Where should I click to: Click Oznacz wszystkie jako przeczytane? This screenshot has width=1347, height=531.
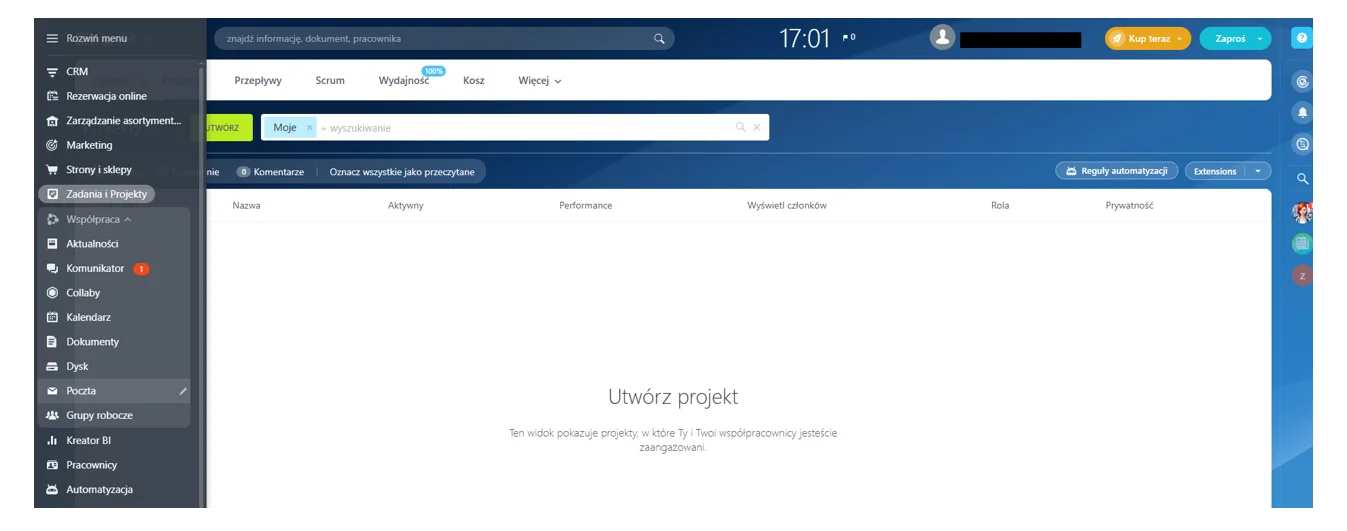402,172
